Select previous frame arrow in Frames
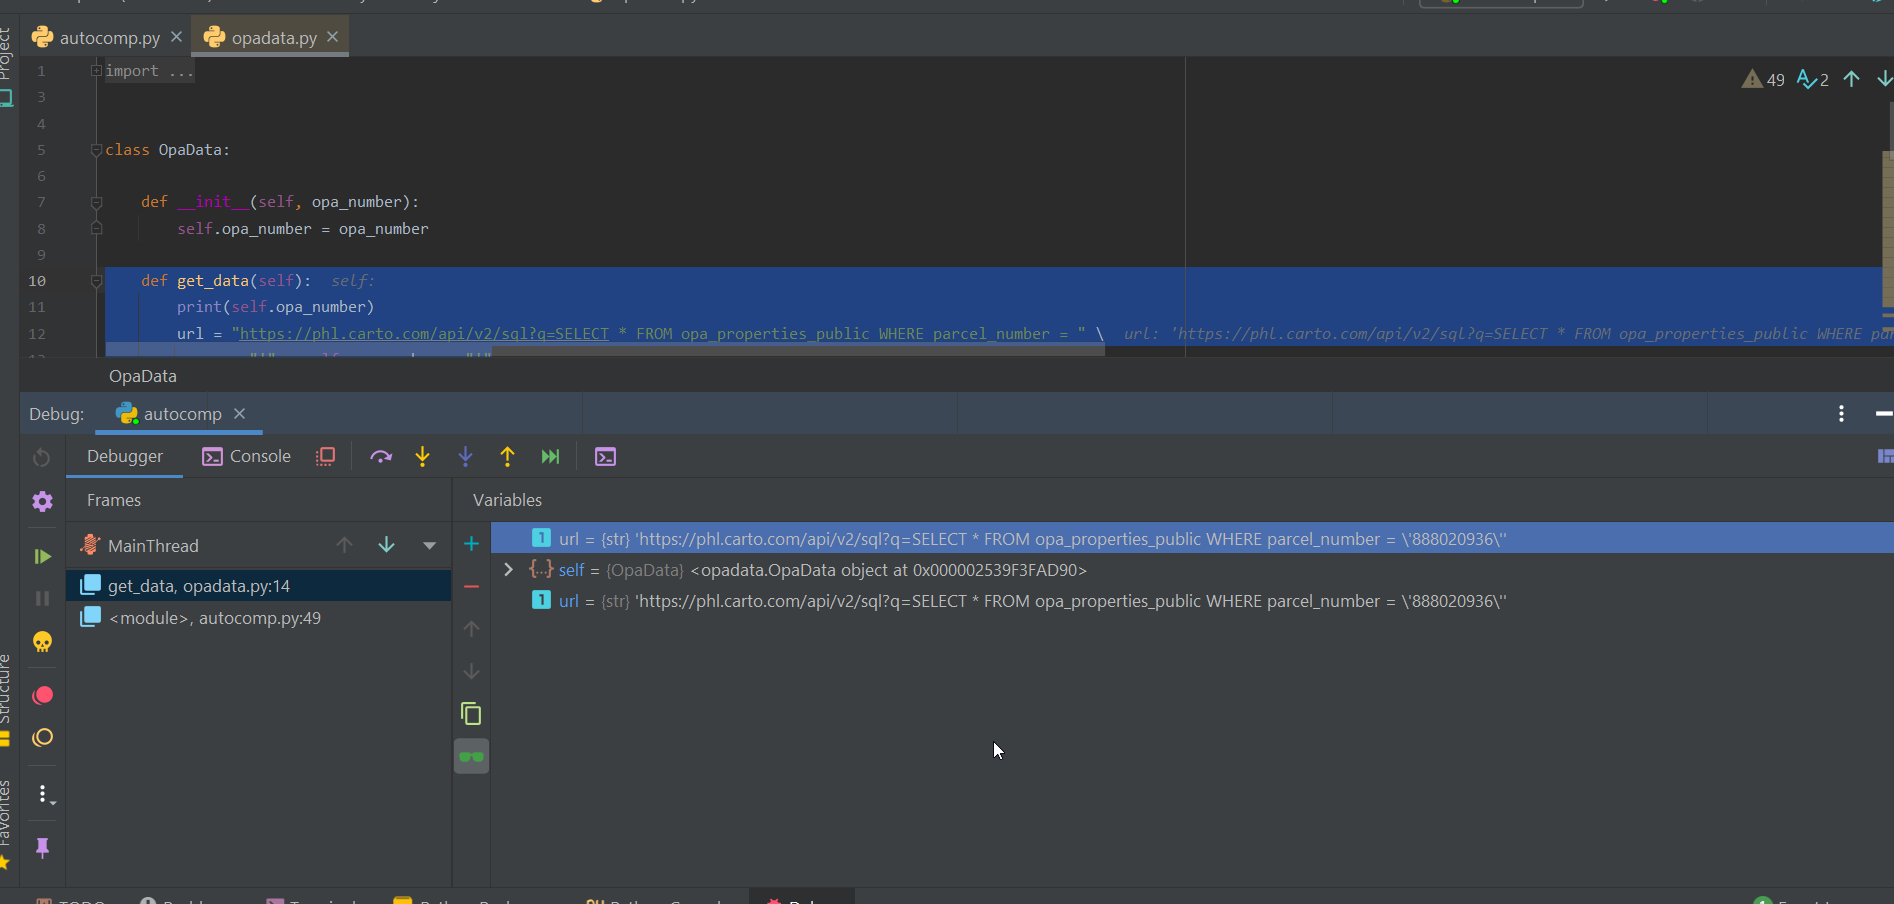Screen dimensions: 1894x904 (345, 545)
